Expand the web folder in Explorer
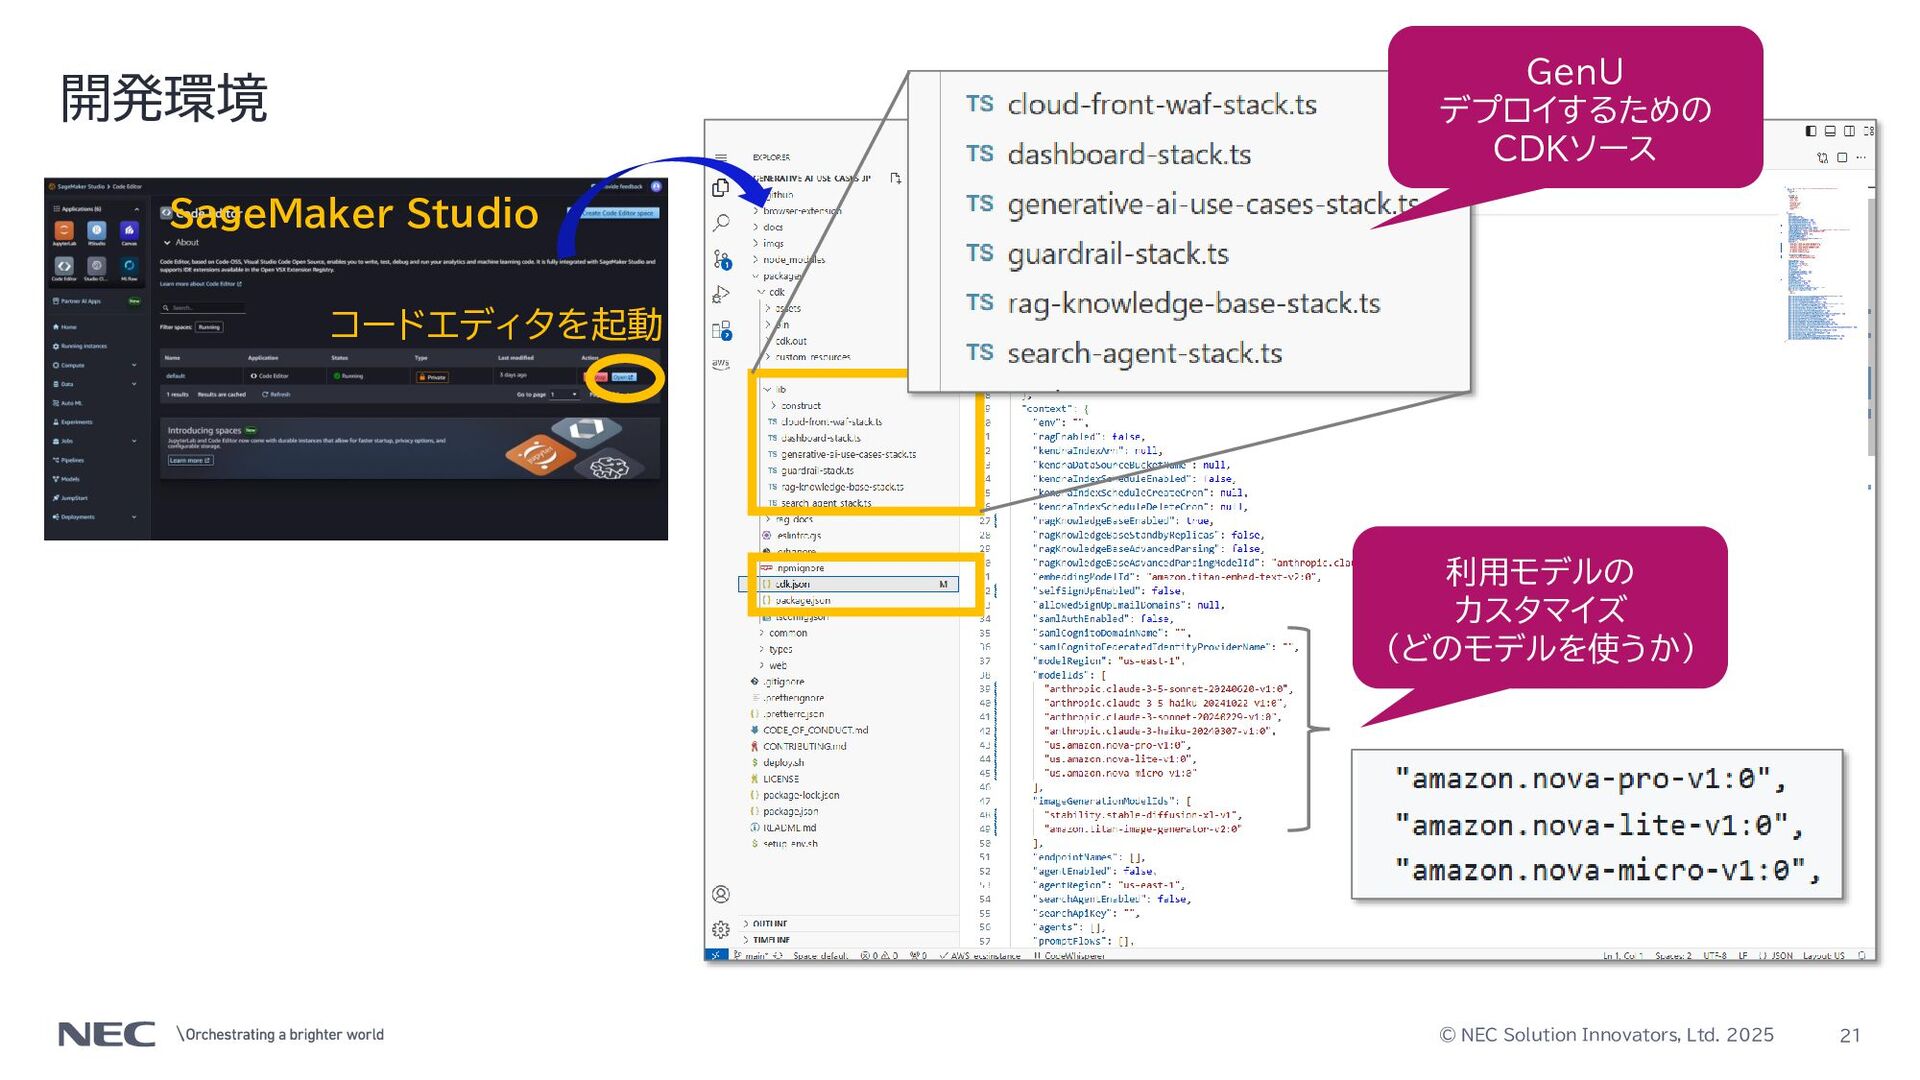 tap(773, 666)
